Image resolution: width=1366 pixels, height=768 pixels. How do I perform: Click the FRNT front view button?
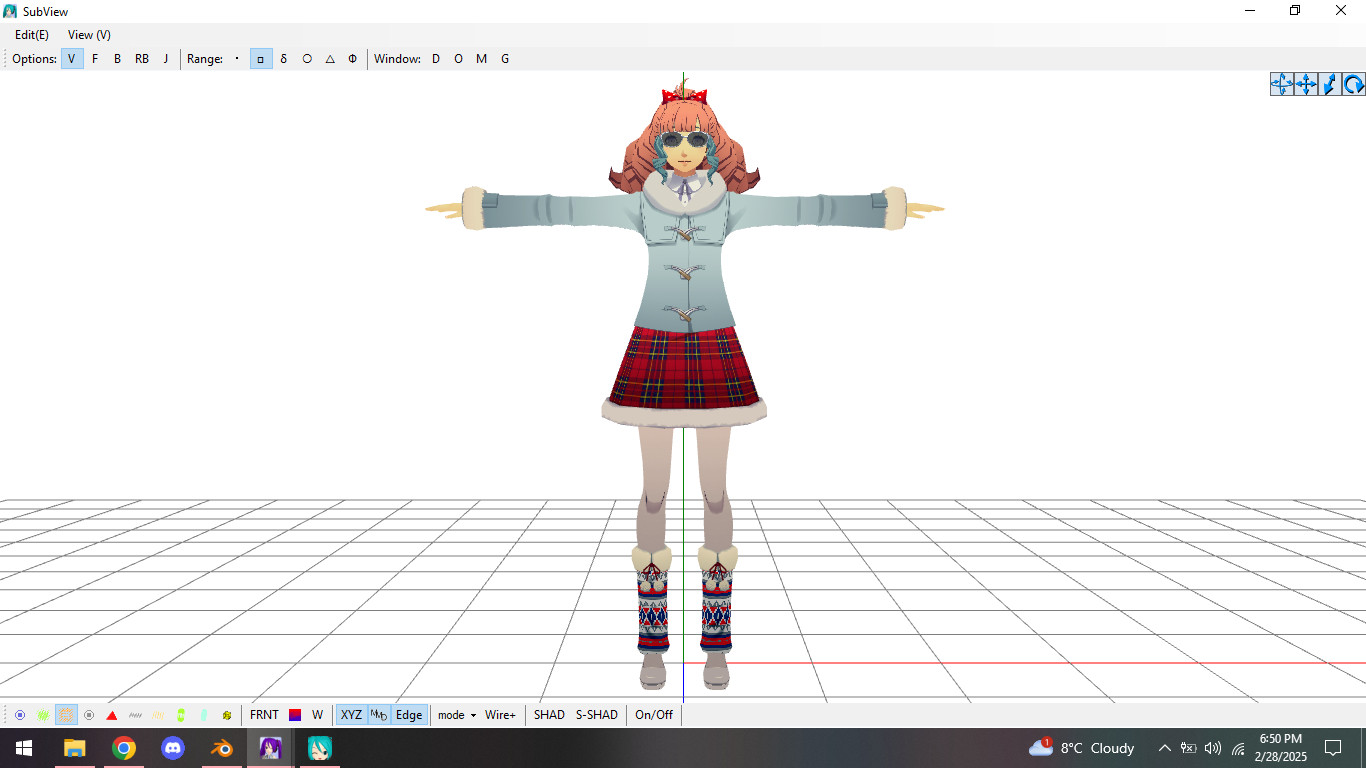264,715
